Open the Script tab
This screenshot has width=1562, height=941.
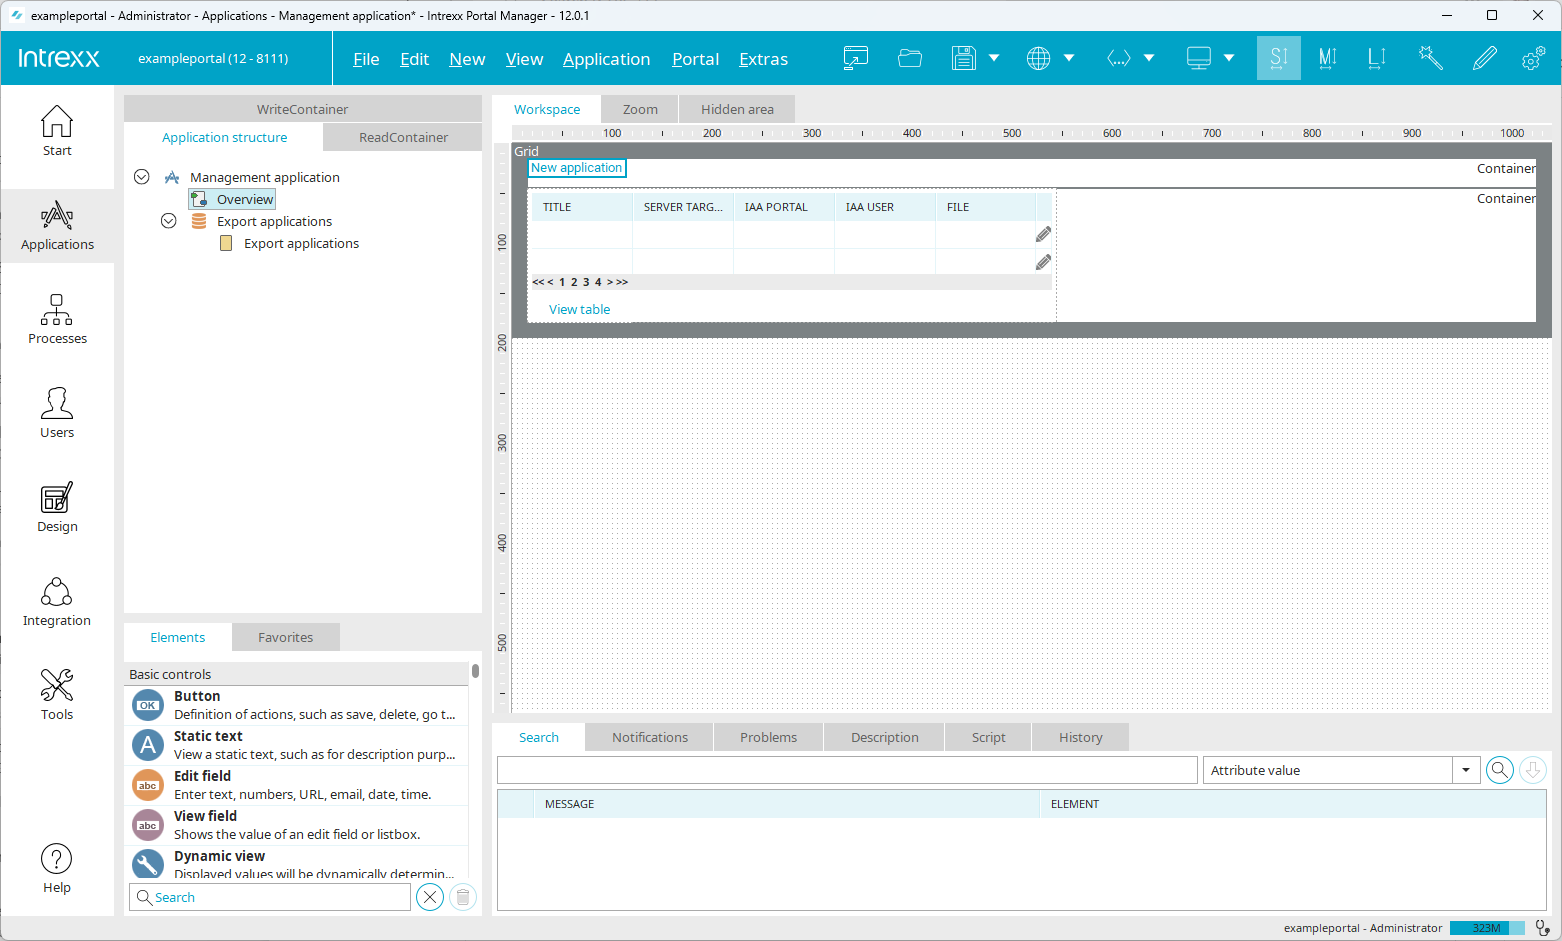pyautogui.click(x=988, y=737)
